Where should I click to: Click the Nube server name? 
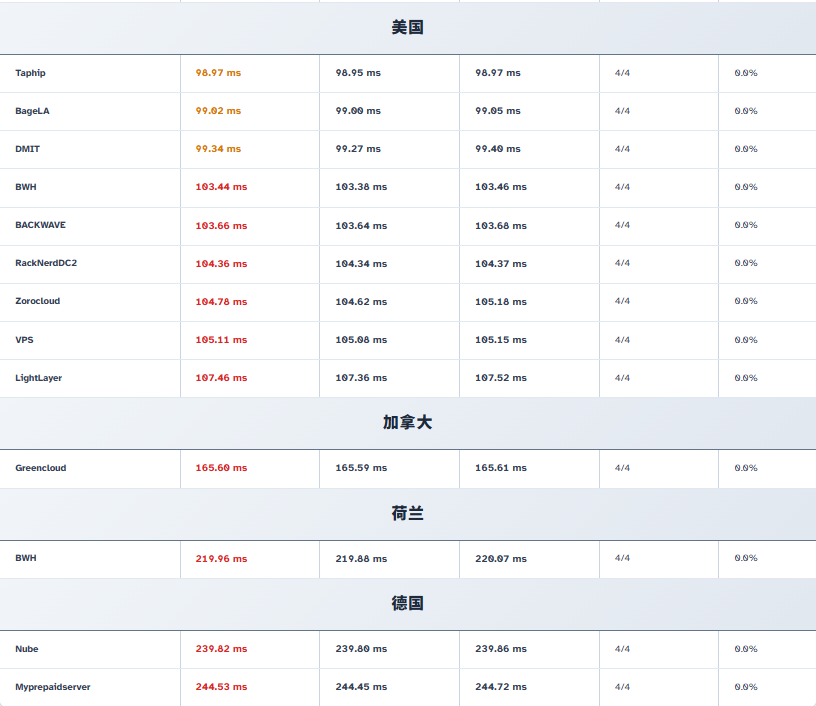[x=27, y=649]
